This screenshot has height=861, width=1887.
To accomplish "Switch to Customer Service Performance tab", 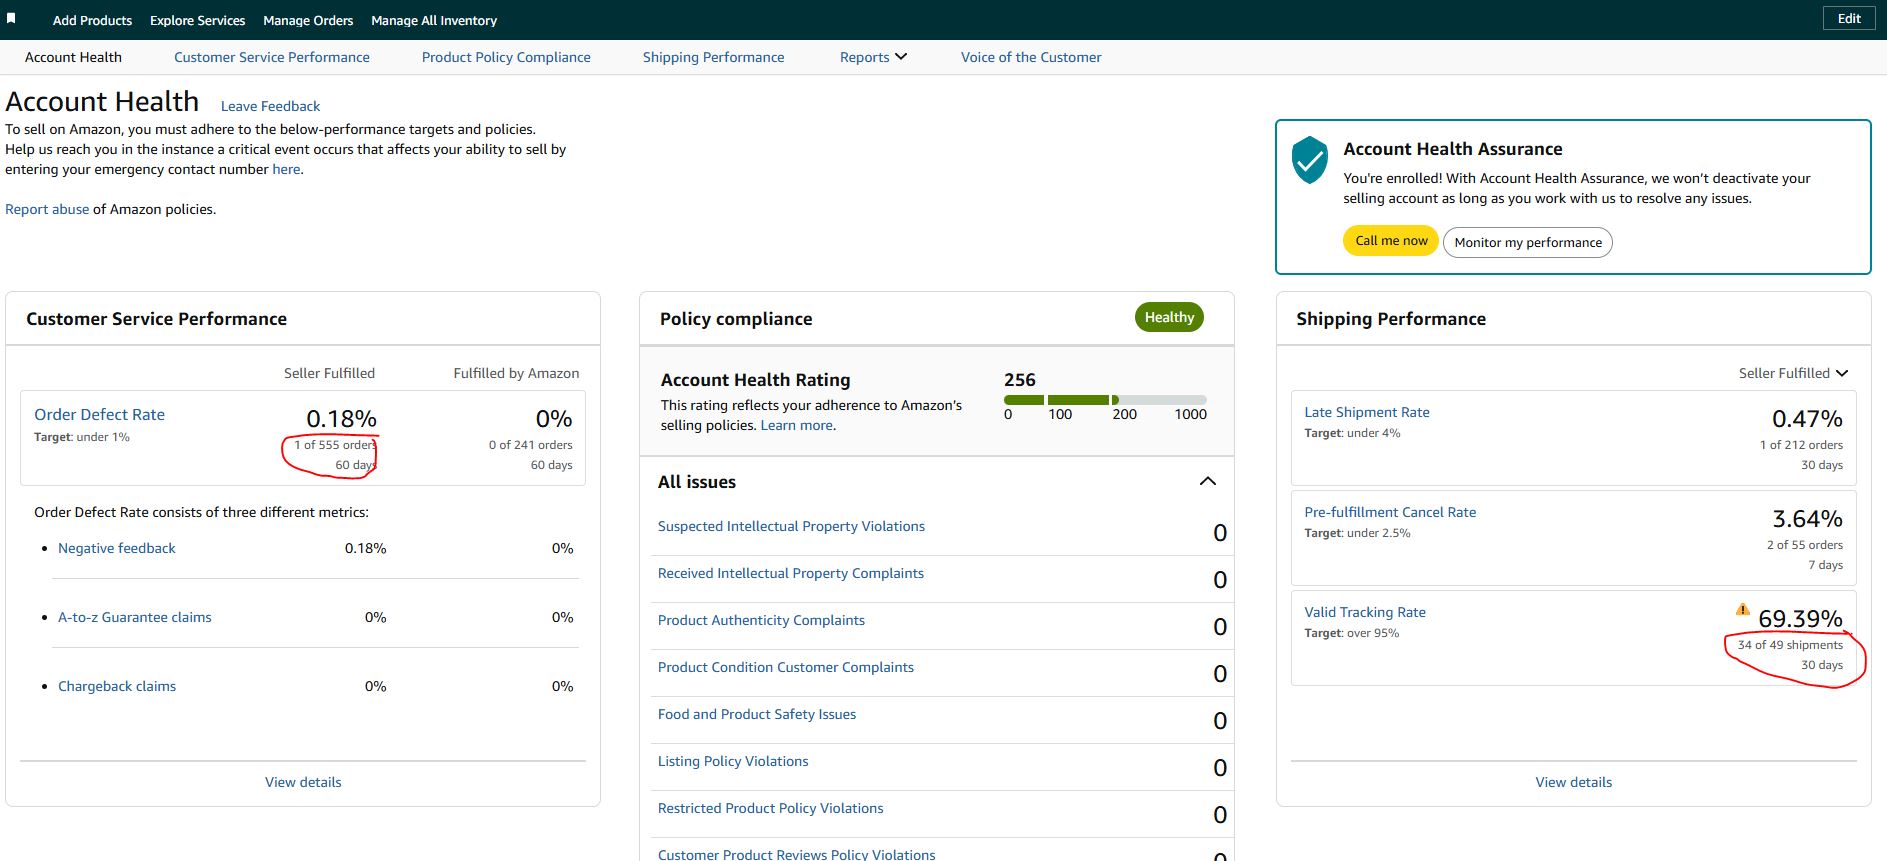I will point(272,57).
